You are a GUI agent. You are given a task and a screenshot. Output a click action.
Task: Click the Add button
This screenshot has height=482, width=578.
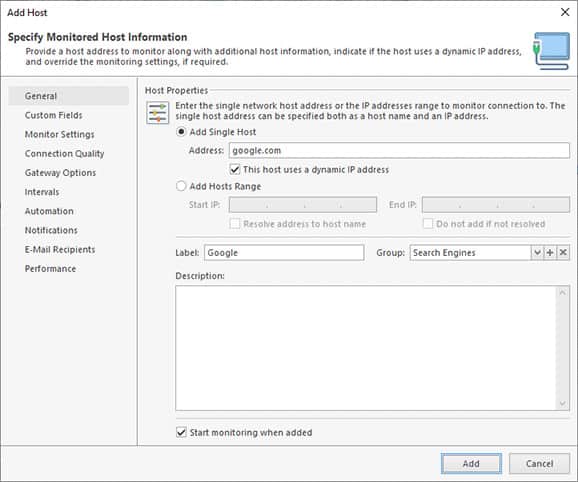[471, 463]
